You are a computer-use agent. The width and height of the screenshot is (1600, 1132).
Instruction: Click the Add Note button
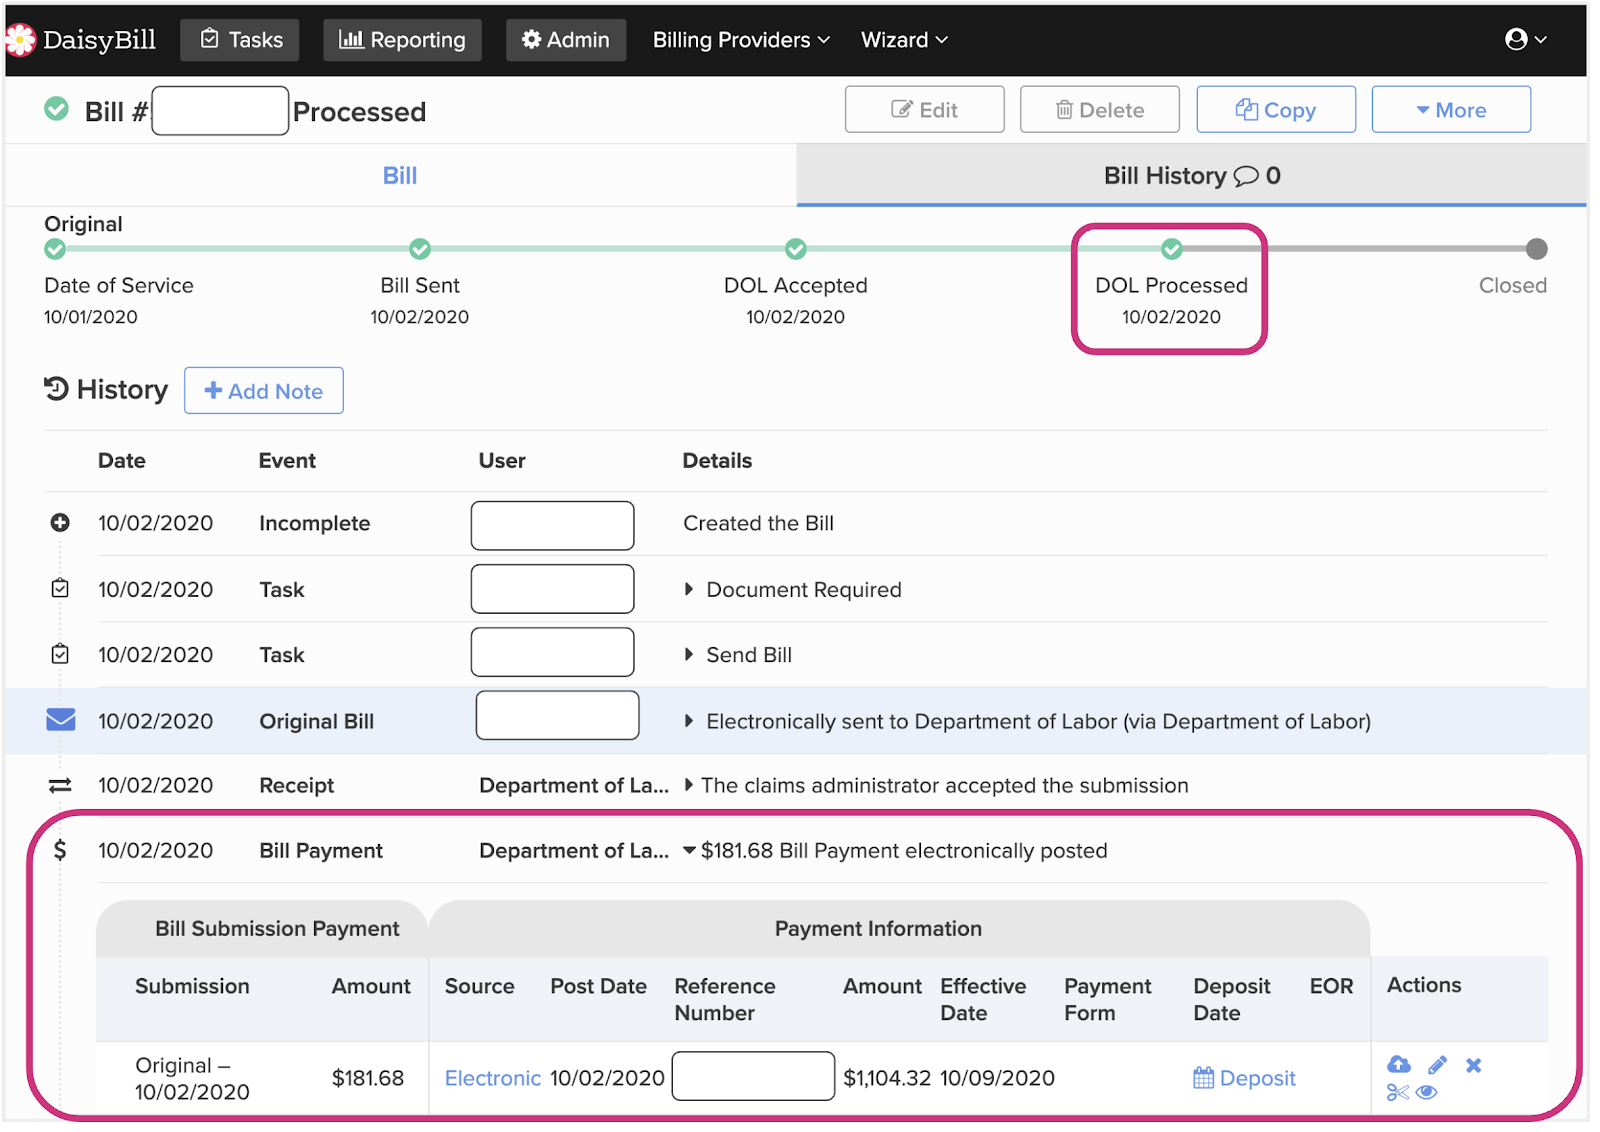[264, 391]
